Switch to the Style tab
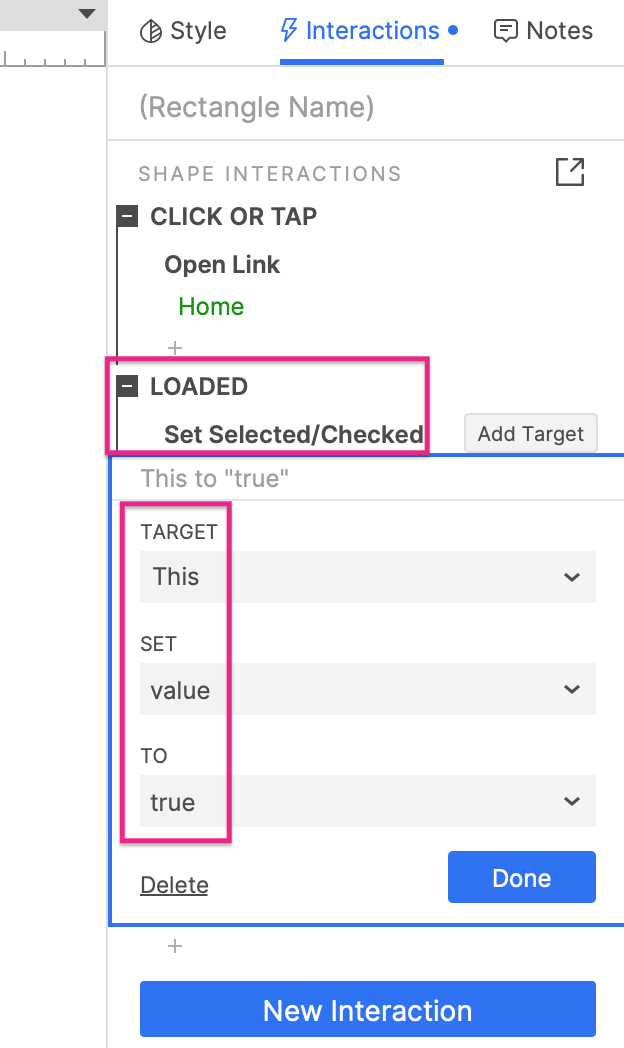 pyautogui.click(x=183, y=31)
